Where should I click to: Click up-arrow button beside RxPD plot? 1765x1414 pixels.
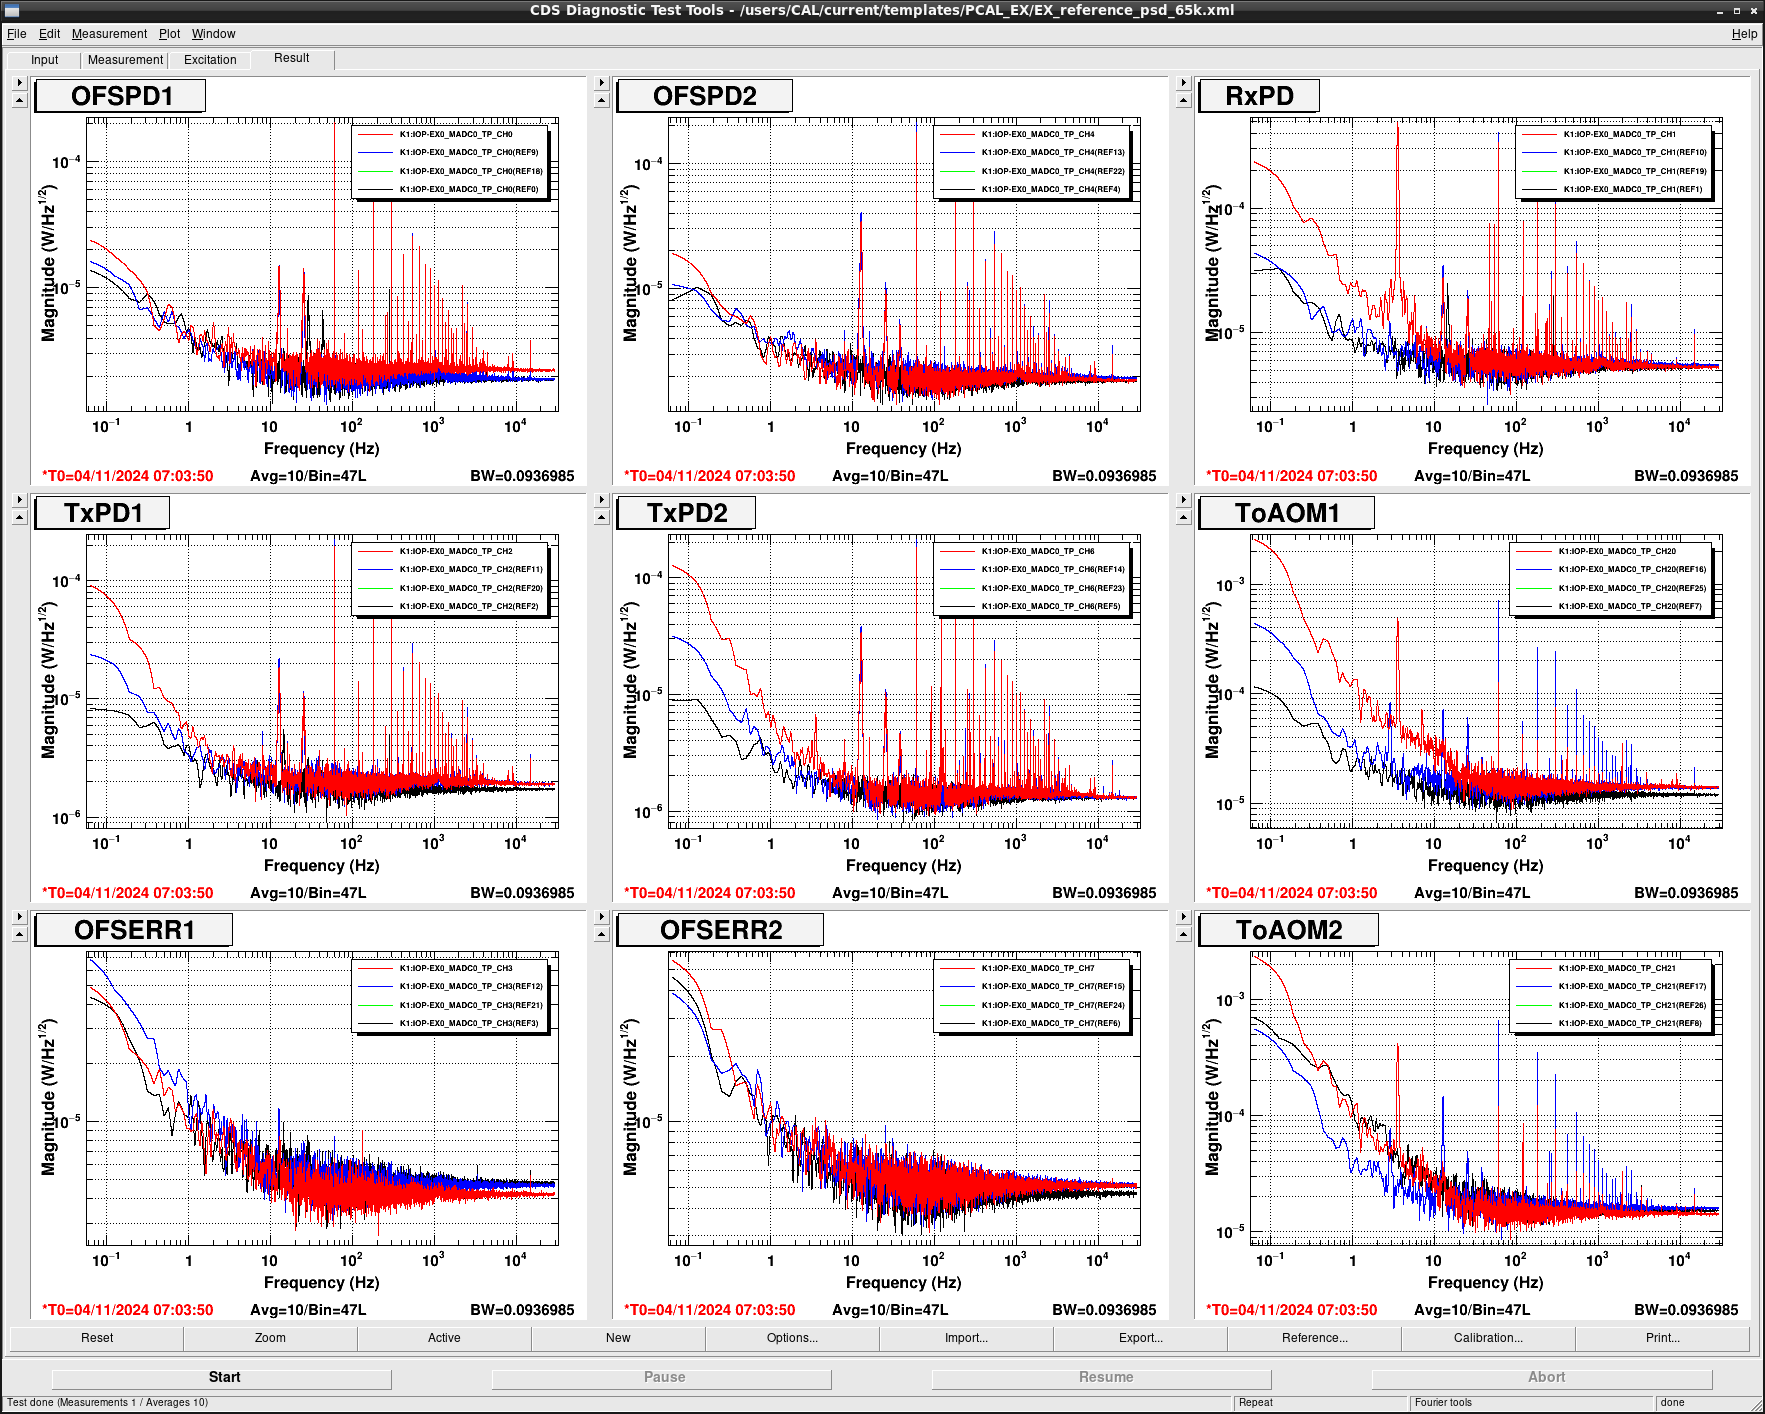pyautogui.click(x=1183, y=100)
